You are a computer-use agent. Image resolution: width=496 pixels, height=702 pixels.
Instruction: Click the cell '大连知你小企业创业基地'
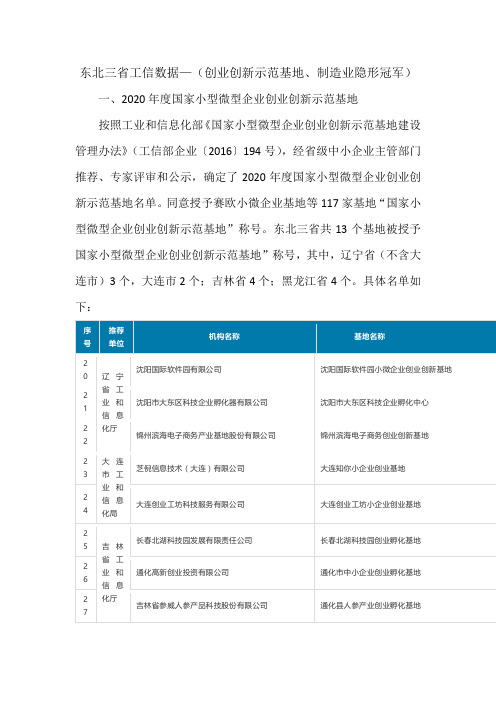(x=363, y=468)
